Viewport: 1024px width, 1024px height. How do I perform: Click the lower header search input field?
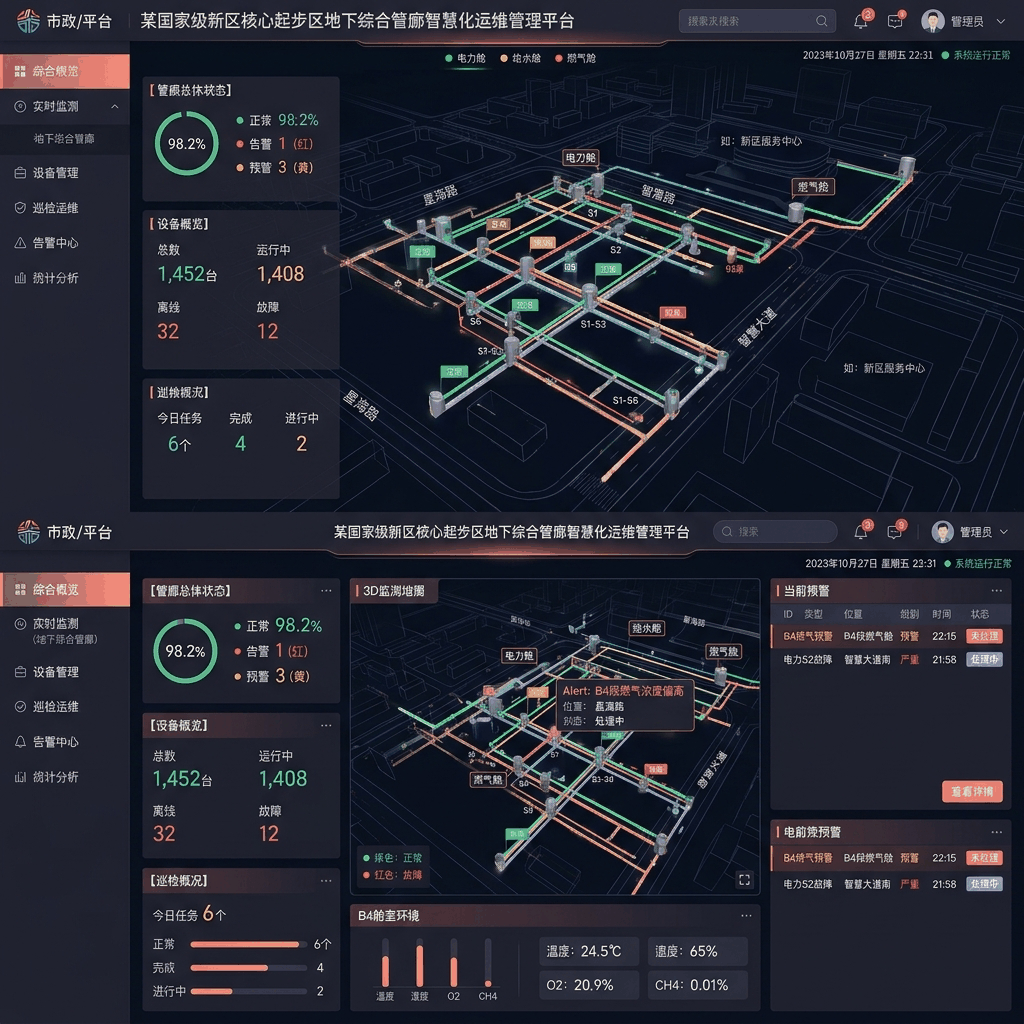point(775,532)
